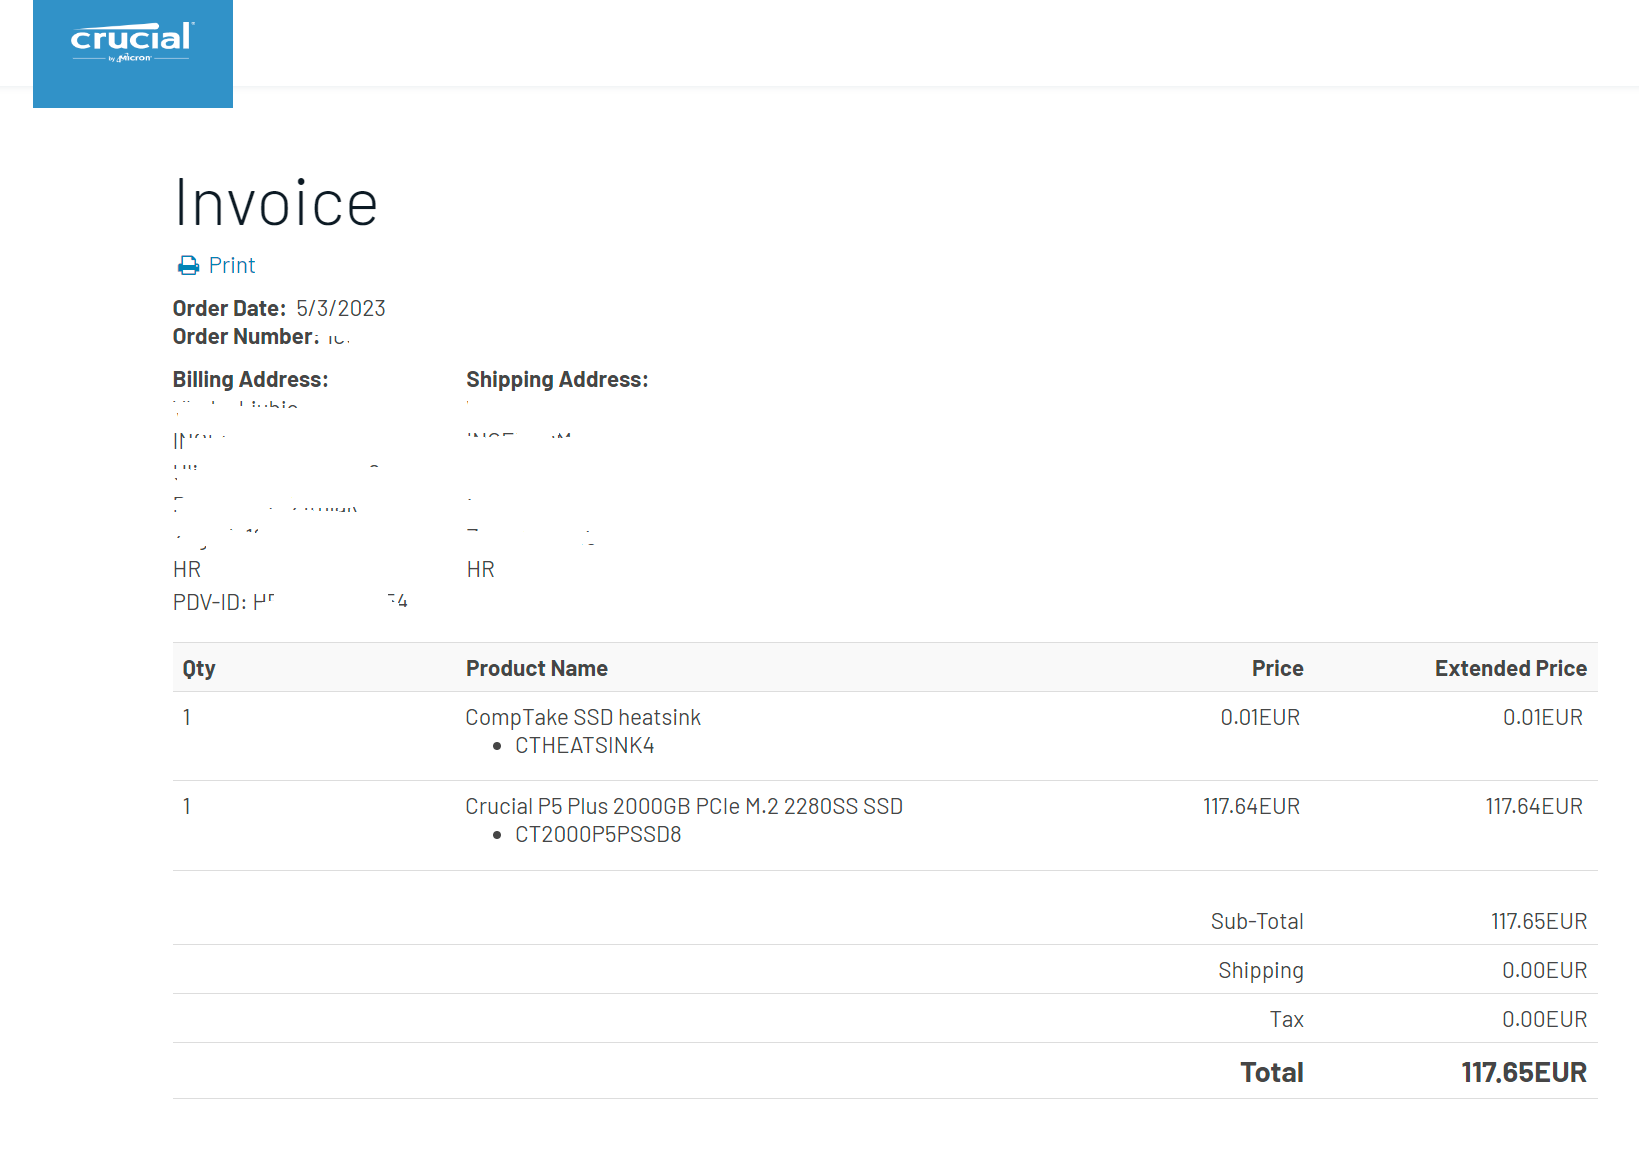Click the Billing Address heading
This screenshot has width=1639, height=1155.
point(250,380)
